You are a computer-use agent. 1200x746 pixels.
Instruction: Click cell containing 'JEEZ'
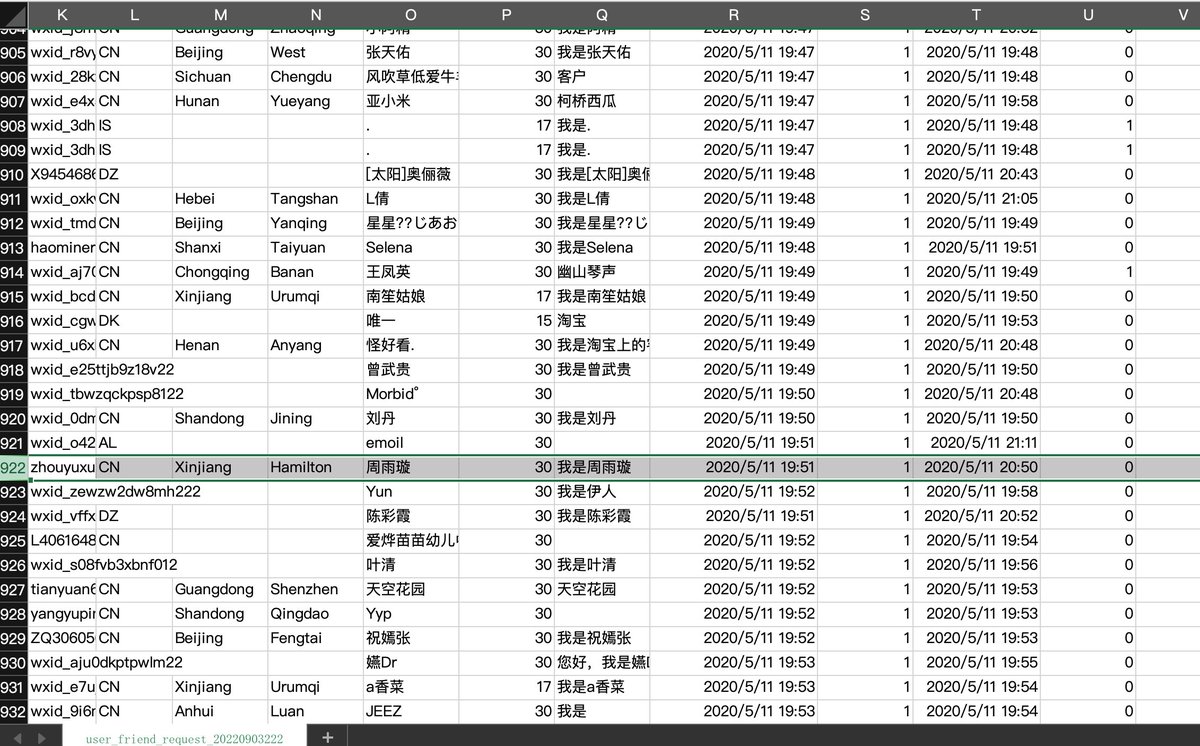coord(412,711)
